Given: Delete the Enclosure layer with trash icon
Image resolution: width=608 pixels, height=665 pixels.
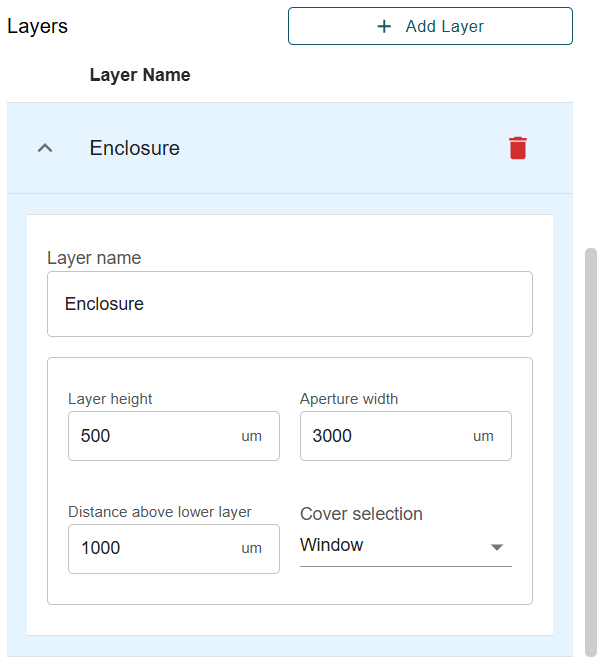Looking at the screenshot, I should coord(517,148).
